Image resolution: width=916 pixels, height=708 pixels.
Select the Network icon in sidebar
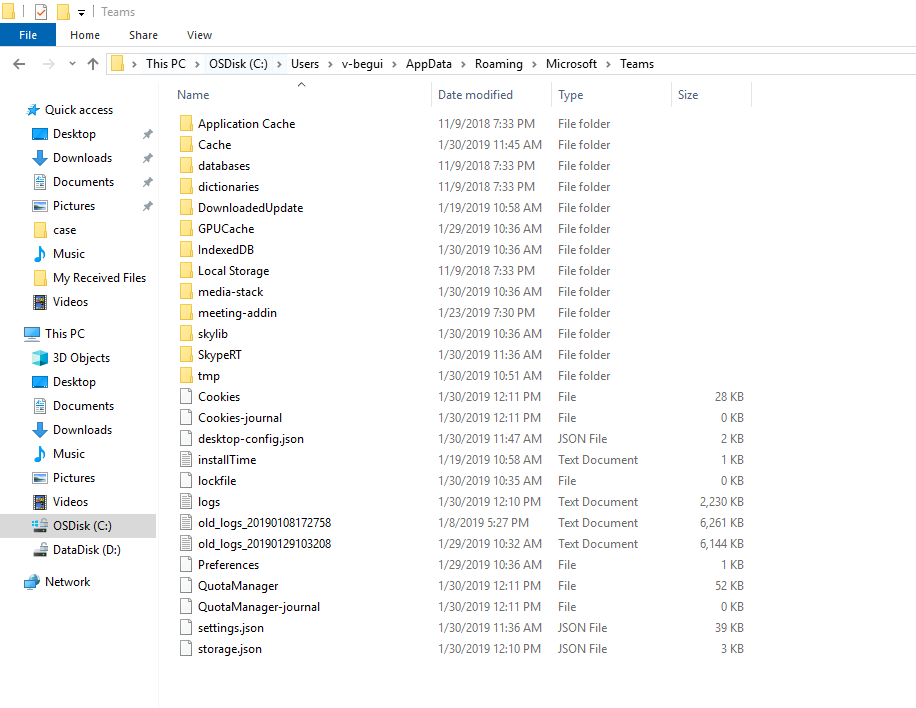pyautogui.click(x=32, y=582)
